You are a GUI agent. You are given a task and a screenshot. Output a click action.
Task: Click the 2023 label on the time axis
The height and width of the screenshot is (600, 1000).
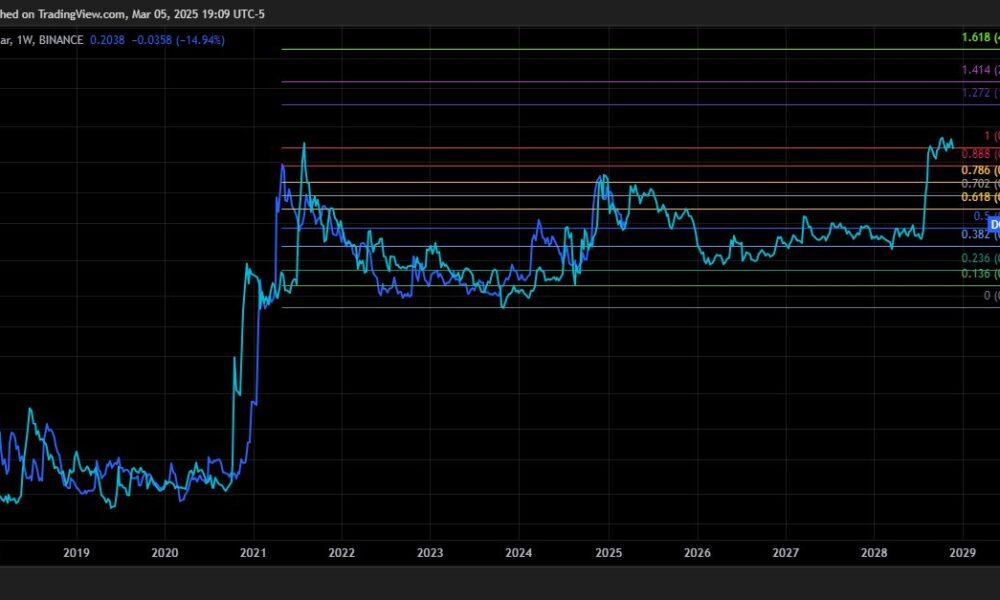431,552
